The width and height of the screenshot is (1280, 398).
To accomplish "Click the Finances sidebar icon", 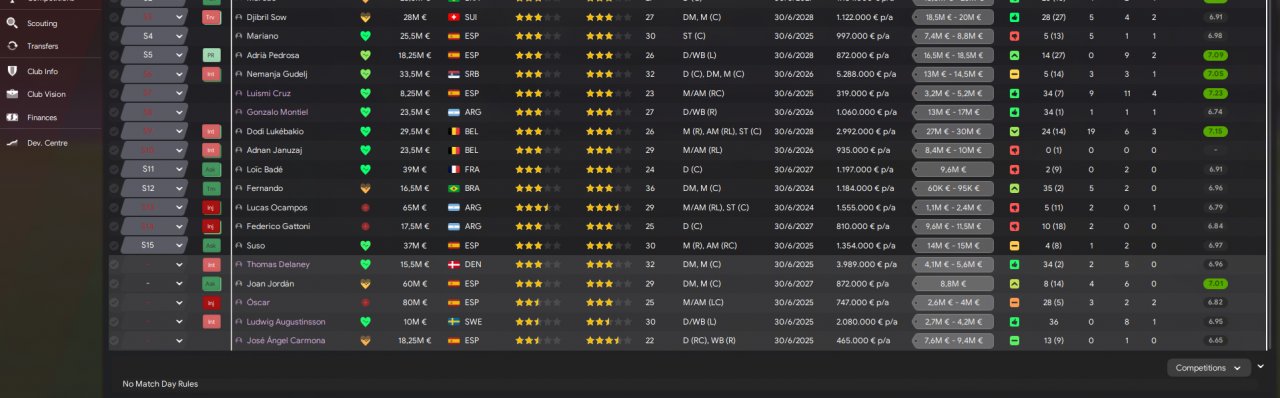I will pyautogui.click(x=12, y=117).
